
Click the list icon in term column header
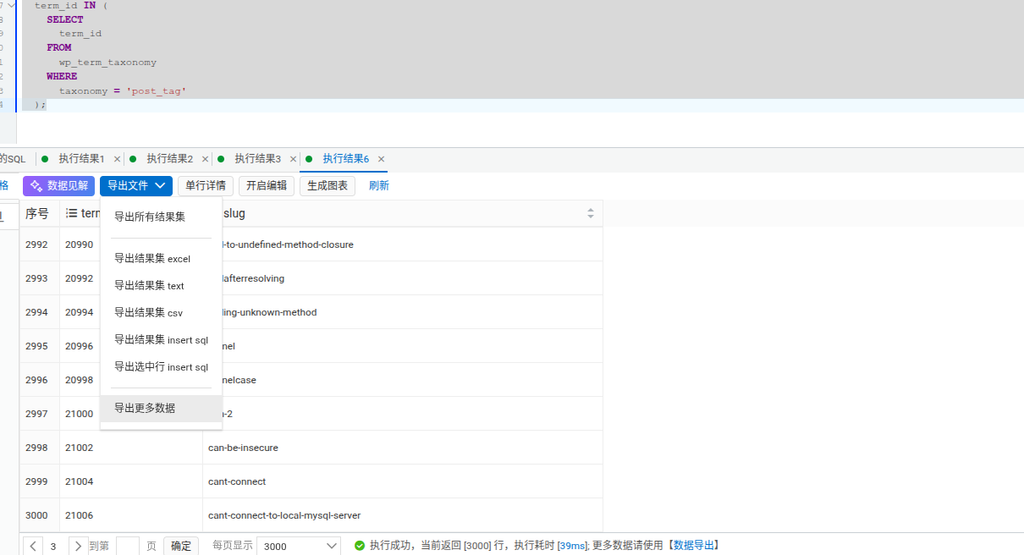click(71, 214)
